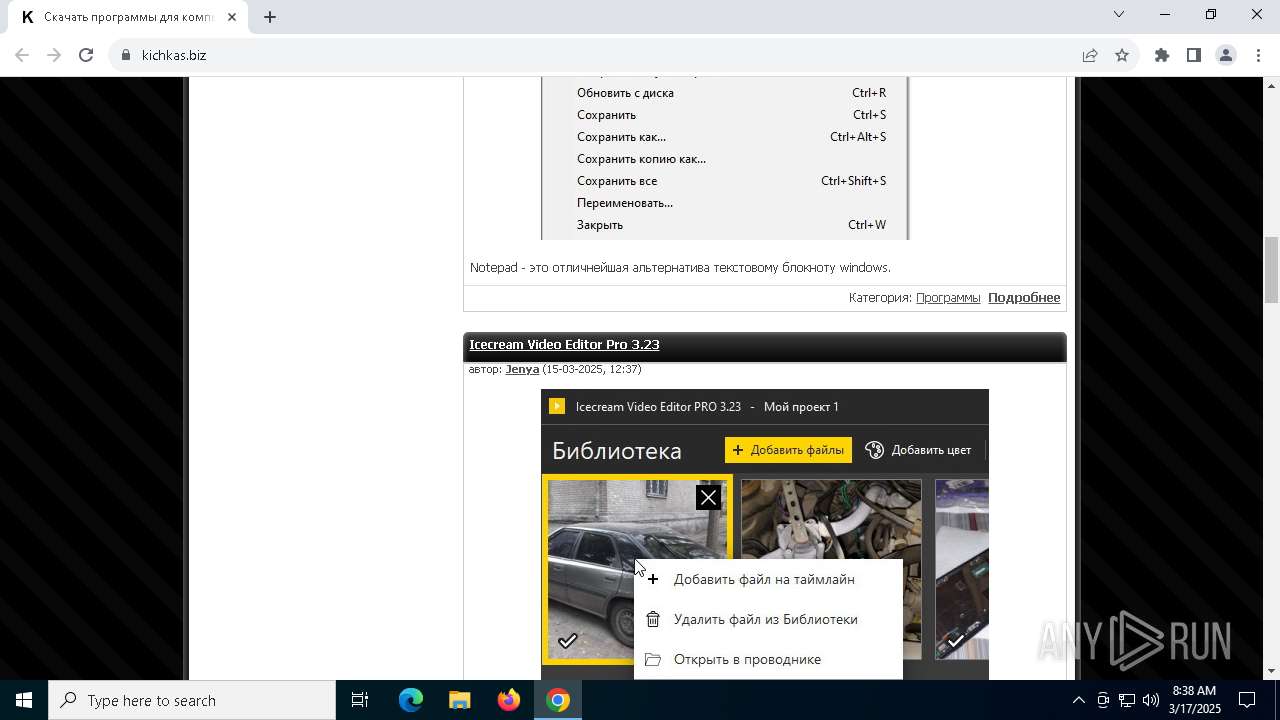Launch Microsoft Edge from taskbar
The height and width of the screenshot is (720, 1280).
411,700
